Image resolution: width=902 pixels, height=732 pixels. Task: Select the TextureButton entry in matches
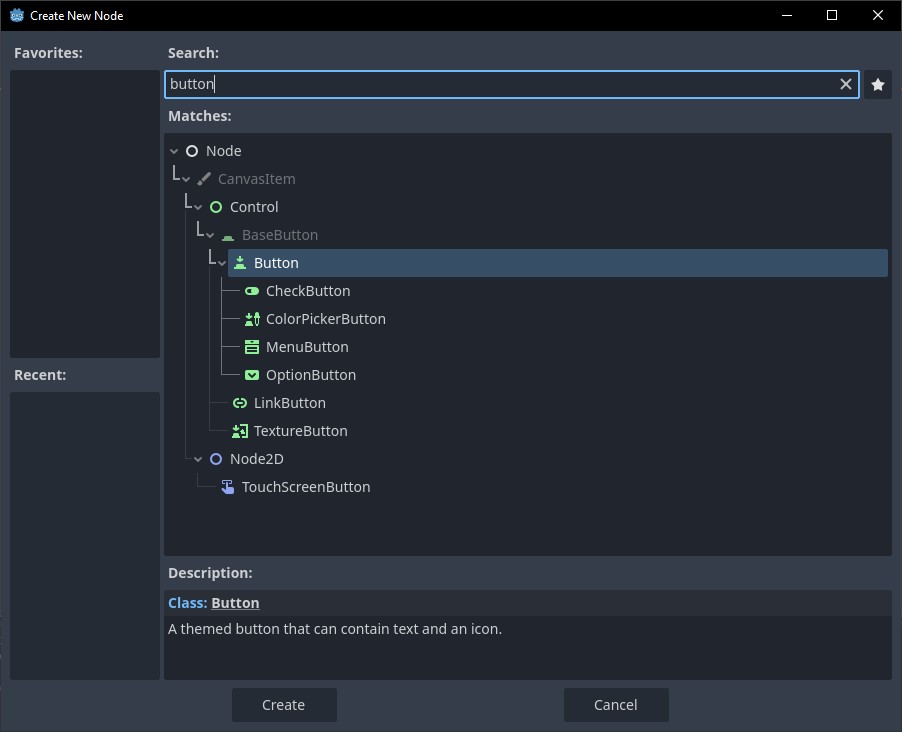pyautogui.click(x=300, y=431)
